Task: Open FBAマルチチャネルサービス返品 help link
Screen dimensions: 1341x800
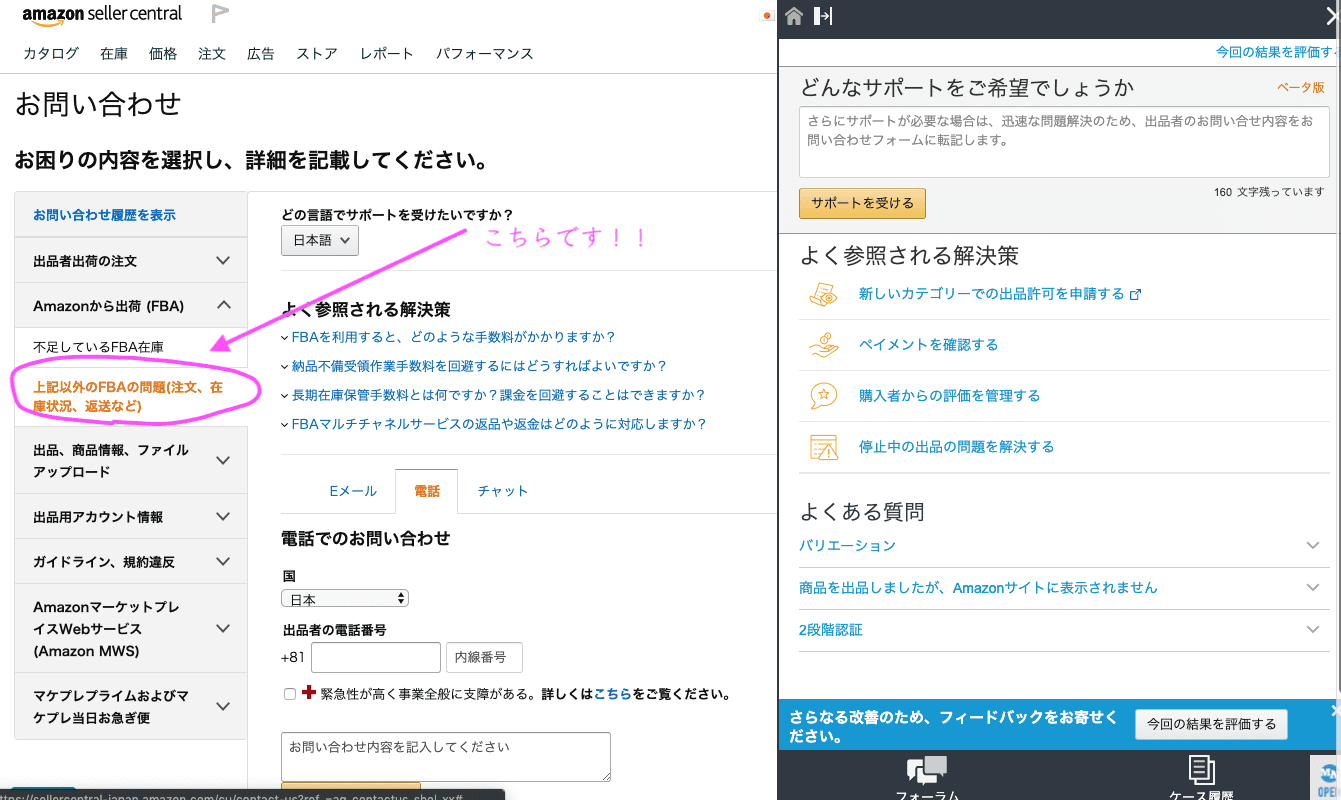Action: click(x=498, y=424)
